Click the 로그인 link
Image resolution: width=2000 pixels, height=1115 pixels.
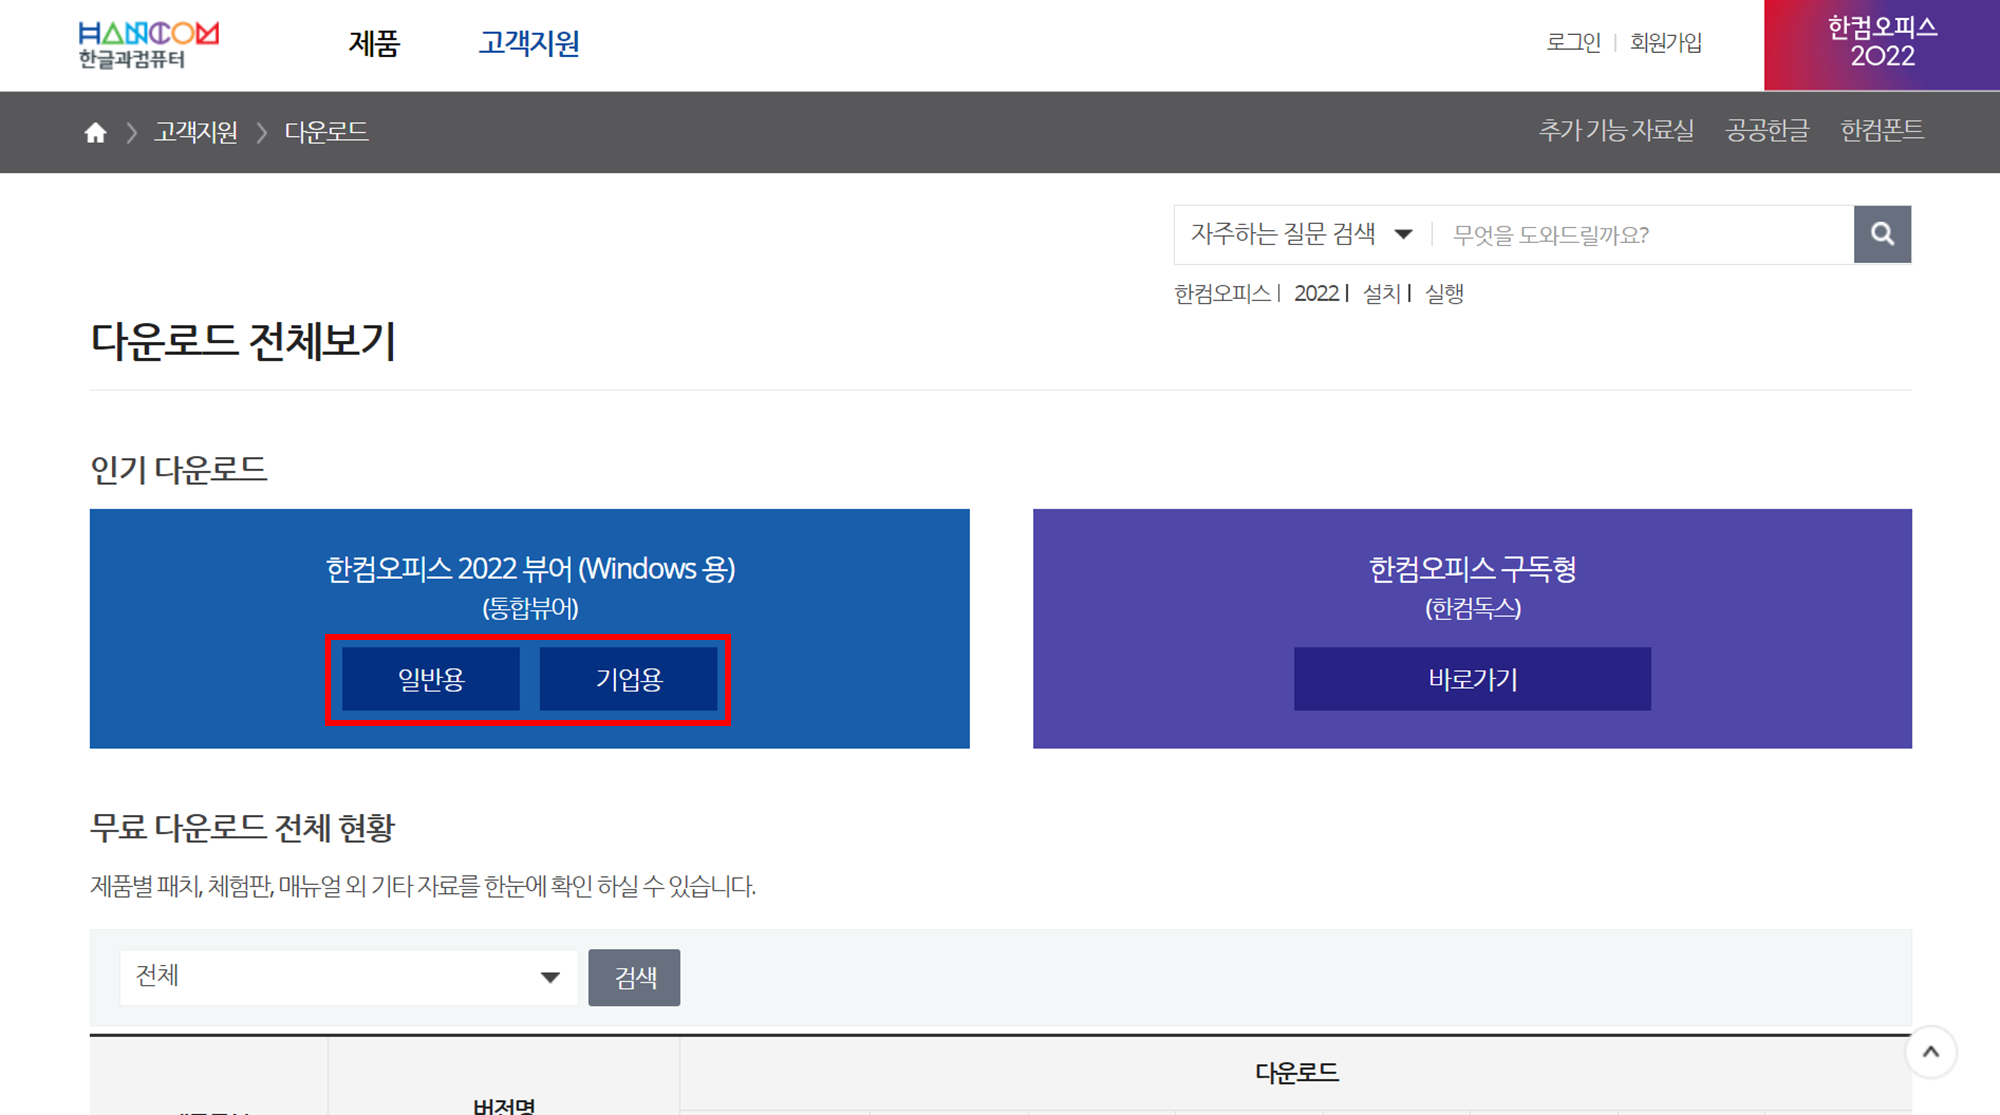(x=1573, y=43)
